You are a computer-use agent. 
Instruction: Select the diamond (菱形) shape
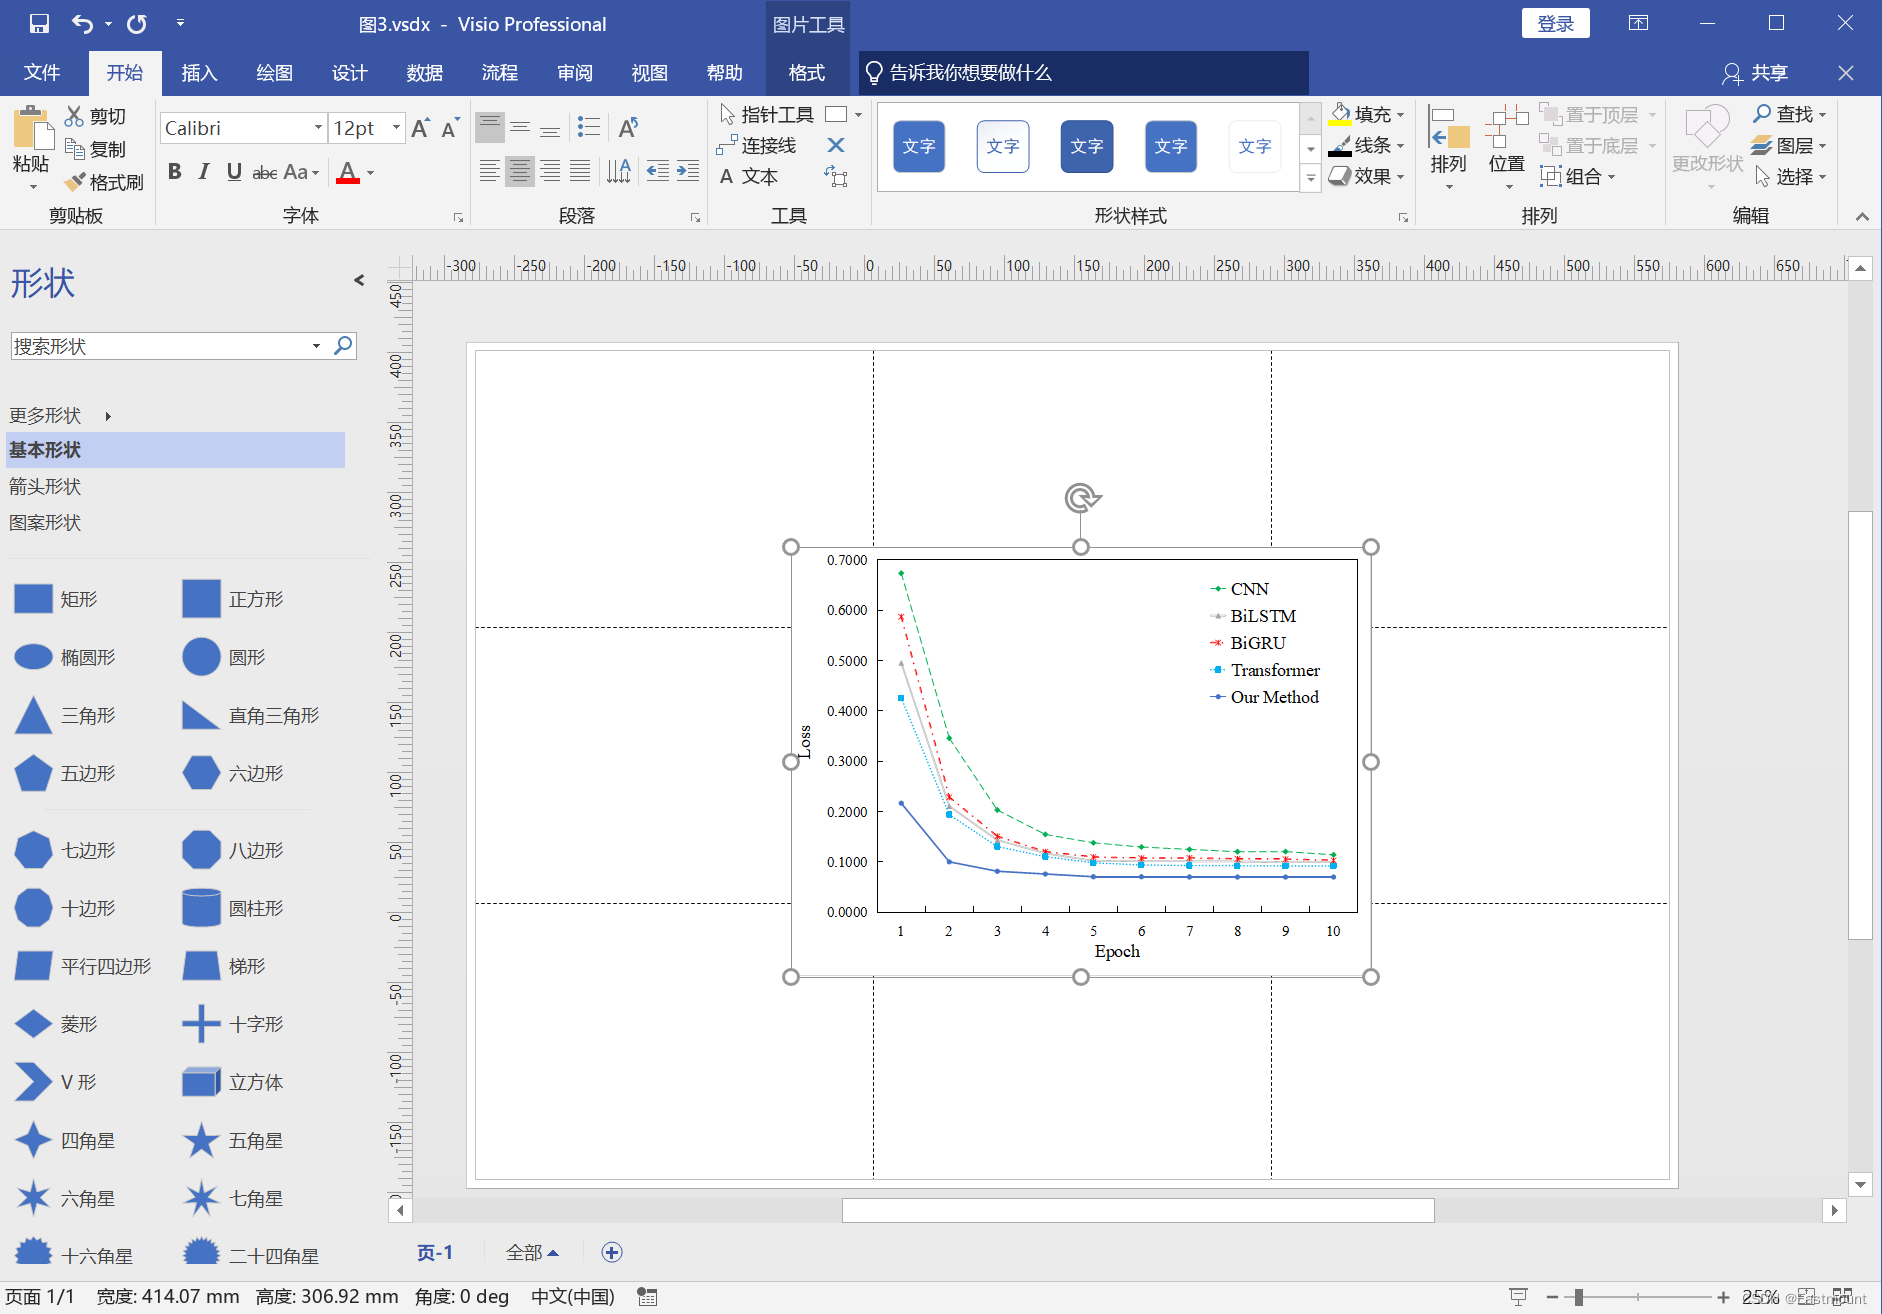tap(56, 1024)
